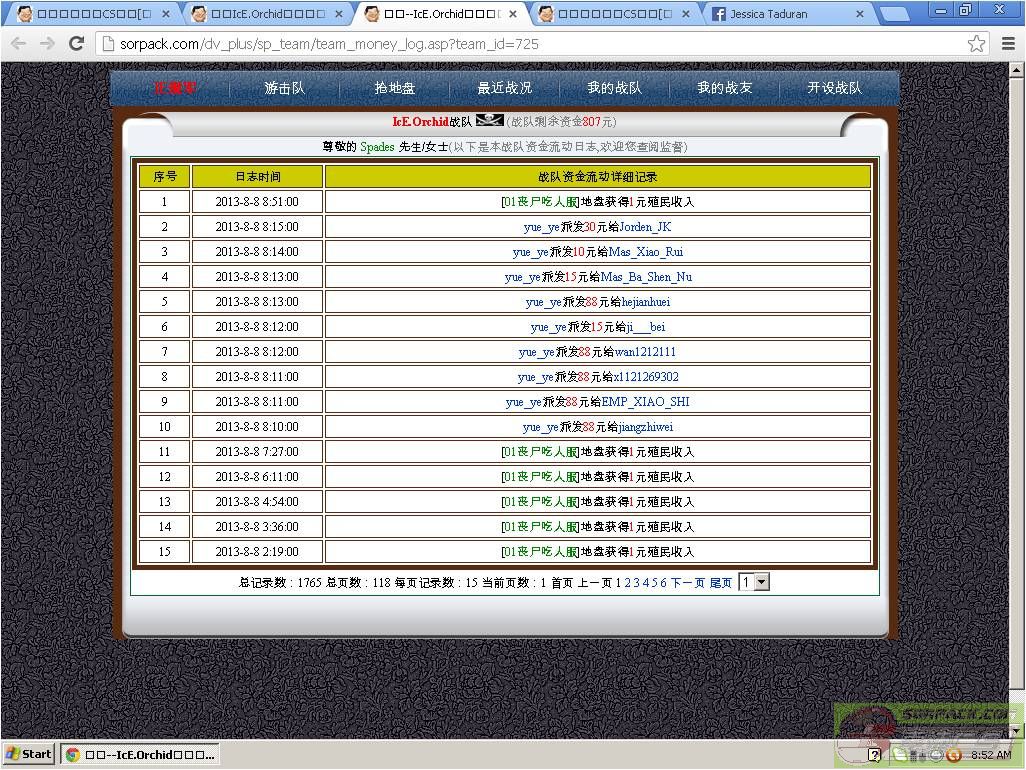Open the 我的战队 menu item
Viewport: 1026px width, 770px height.
(614, 88)
